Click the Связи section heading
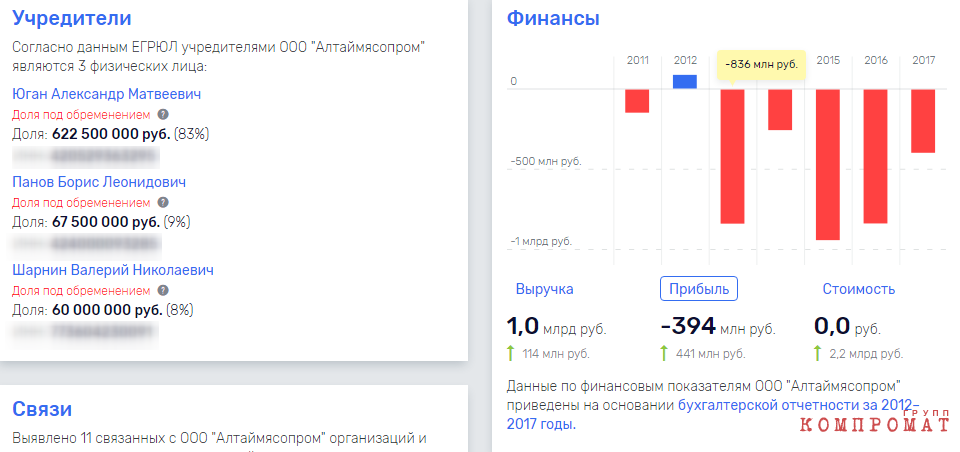Screen dimensions: 960x452 [x=42, y=410]
